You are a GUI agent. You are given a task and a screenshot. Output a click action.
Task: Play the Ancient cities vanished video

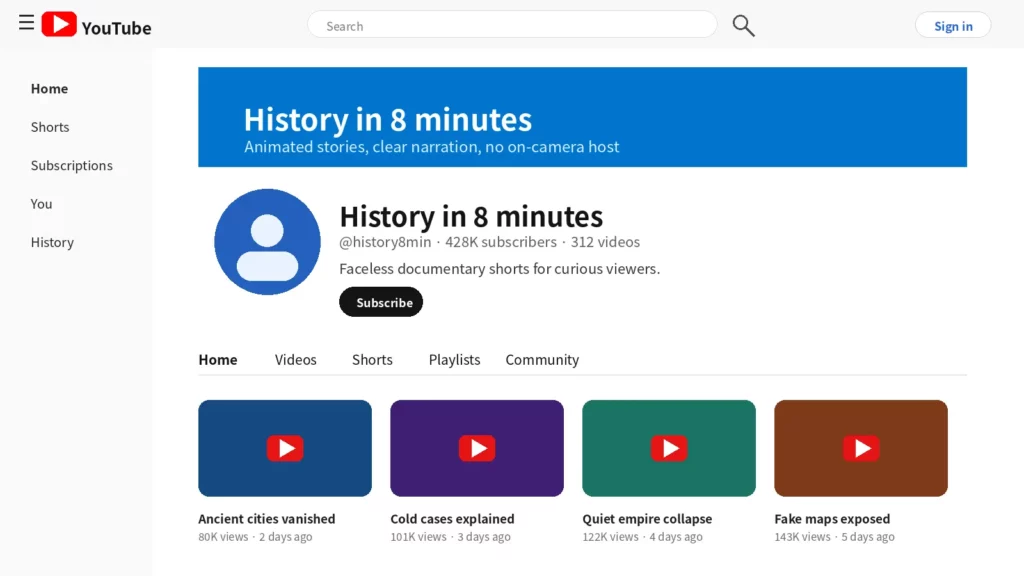pos(285,448)
